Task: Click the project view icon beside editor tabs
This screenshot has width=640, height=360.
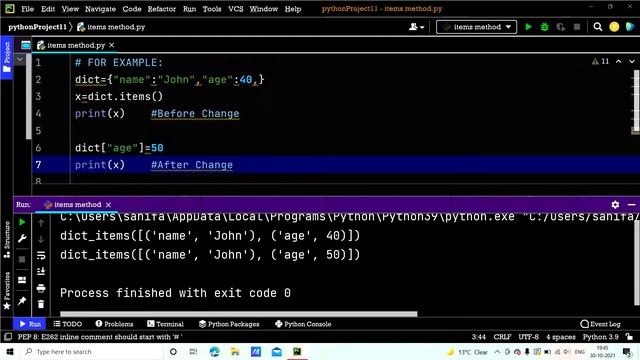Action: click(x=25, y=45)
